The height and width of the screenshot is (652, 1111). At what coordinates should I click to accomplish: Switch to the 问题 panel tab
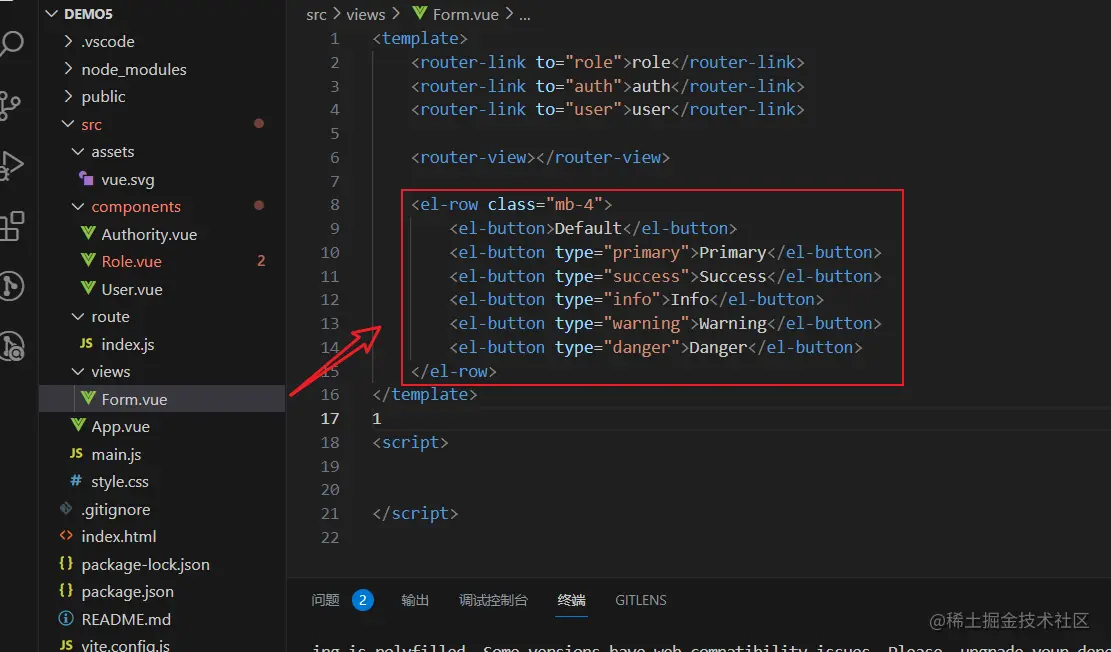(x=325, y=600)
